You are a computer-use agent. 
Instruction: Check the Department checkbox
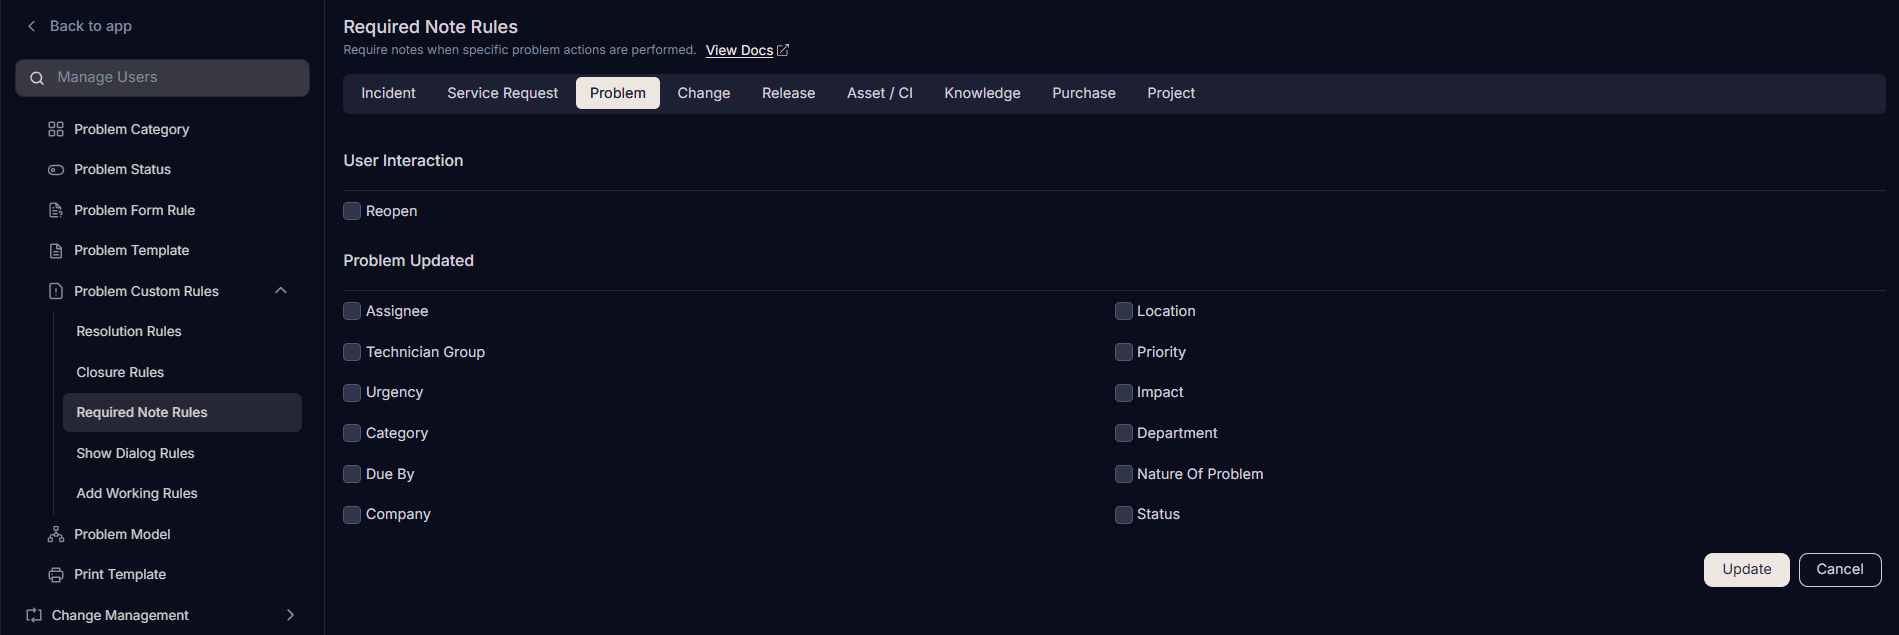point(1124,433)
